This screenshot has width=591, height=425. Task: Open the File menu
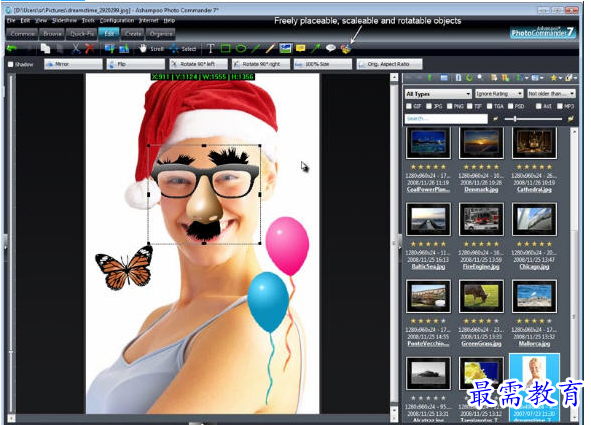(x=11, y=21)
